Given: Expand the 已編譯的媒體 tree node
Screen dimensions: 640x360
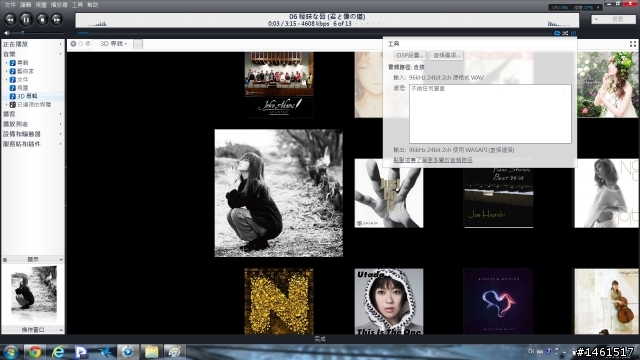Looking at the screenshot, I should point(7,105).
